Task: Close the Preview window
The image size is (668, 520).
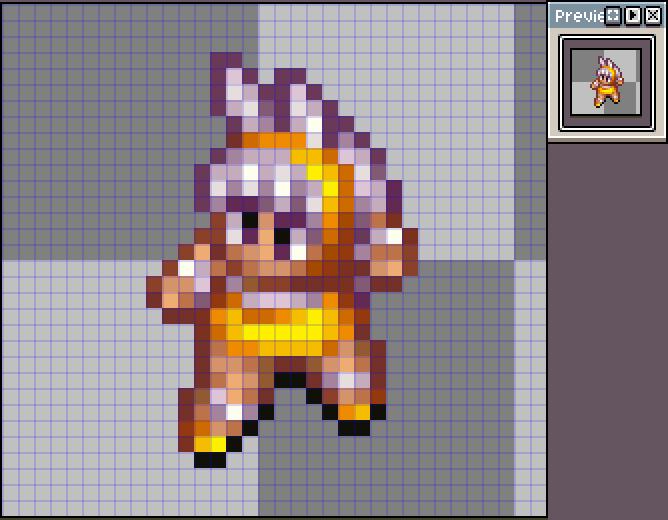Action: pyautogui.click(x=653, y=16)
